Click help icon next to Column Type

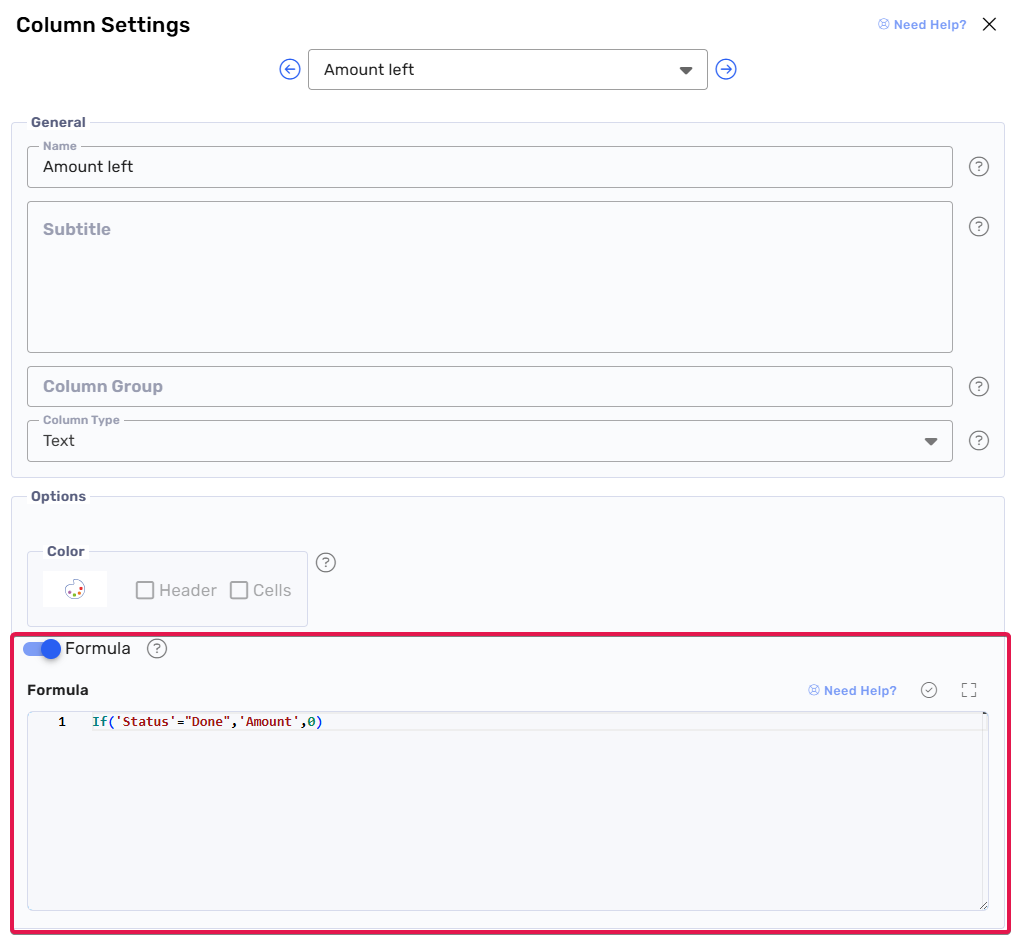click(979, 441)
